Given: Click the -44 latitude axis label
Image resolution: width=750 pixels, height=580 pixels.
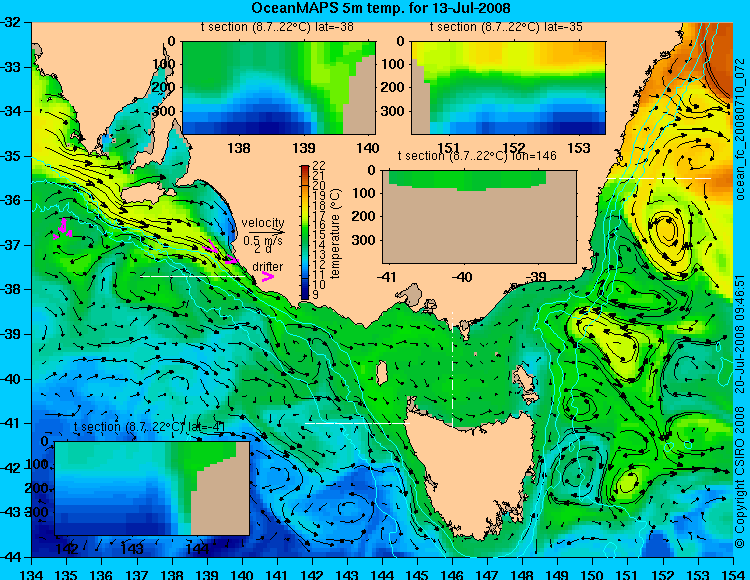Looking at the screenshot, I should coord(10,557).
